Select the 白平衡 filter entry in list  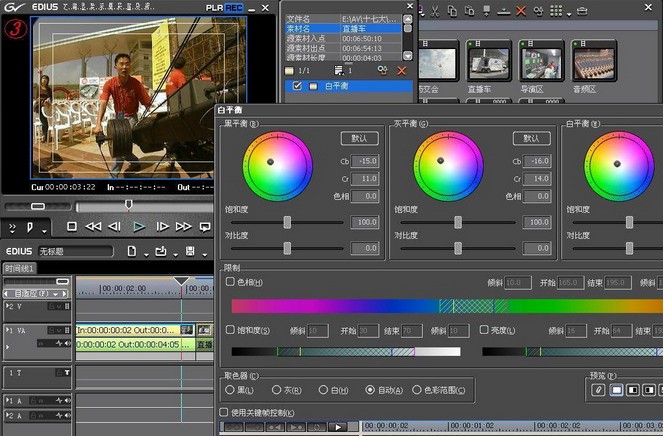click(x=338, y=87)
